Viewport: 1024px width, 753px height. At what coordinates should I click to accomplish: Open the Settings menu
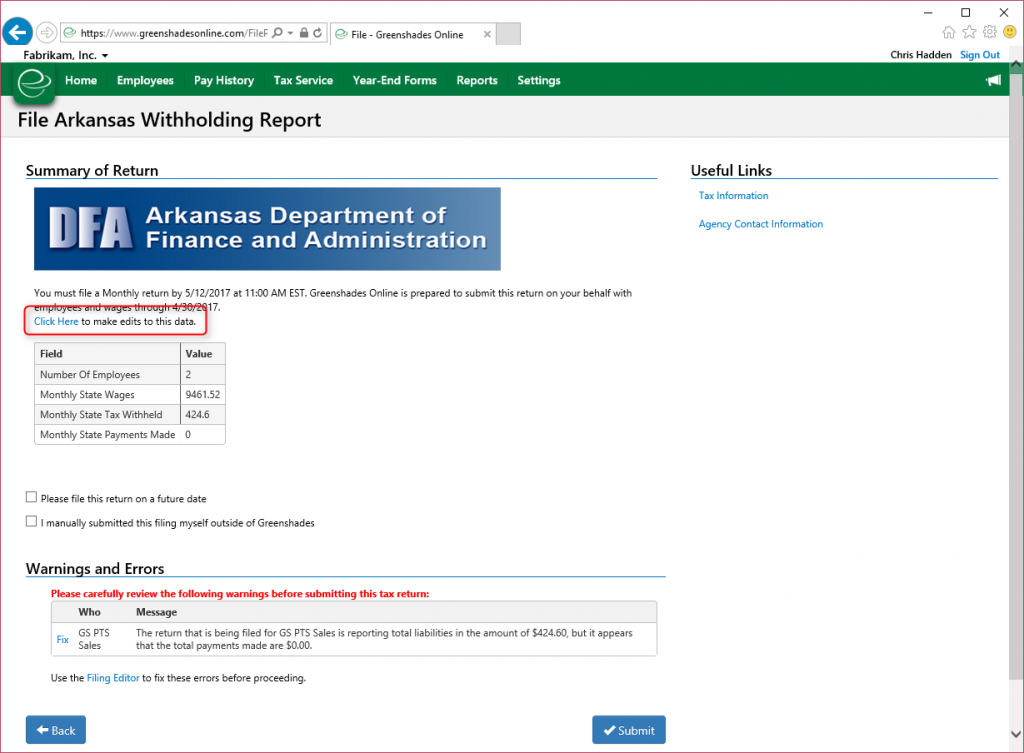point(539,80)
